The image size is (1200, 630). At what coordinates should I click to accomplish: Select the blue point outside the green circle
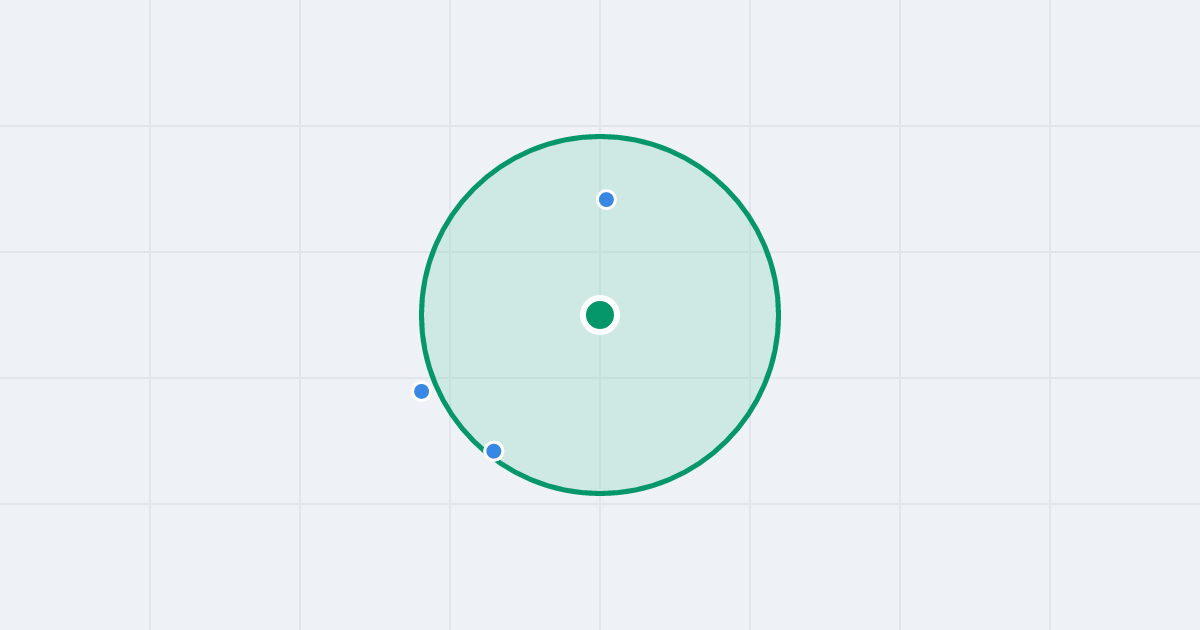pos(422,391)
